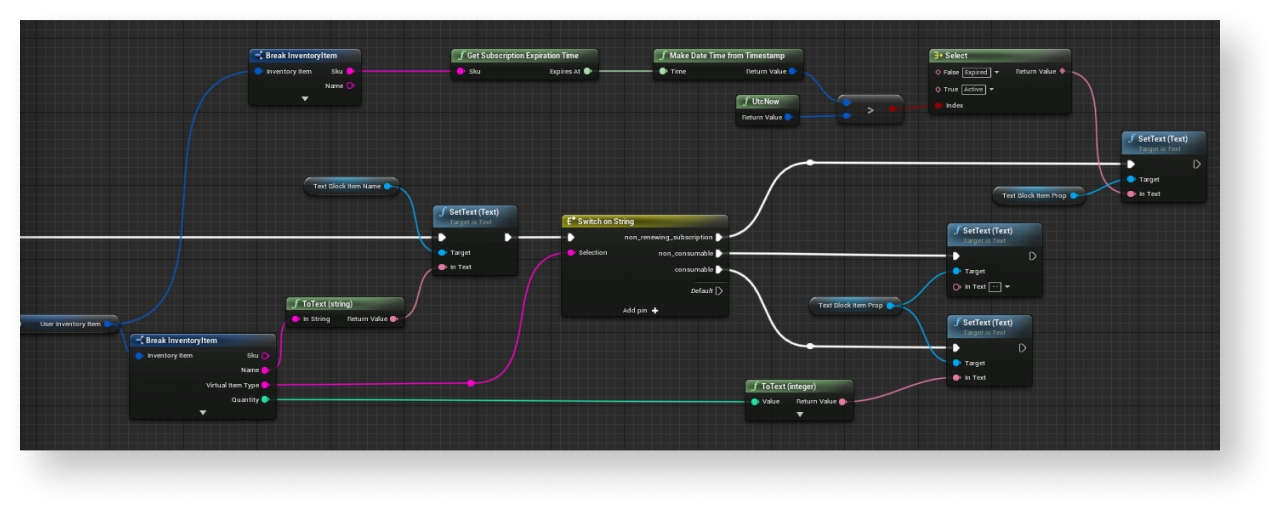Click the Quantity output pin
Screen dimensions: 1280x511
[265, 399]
